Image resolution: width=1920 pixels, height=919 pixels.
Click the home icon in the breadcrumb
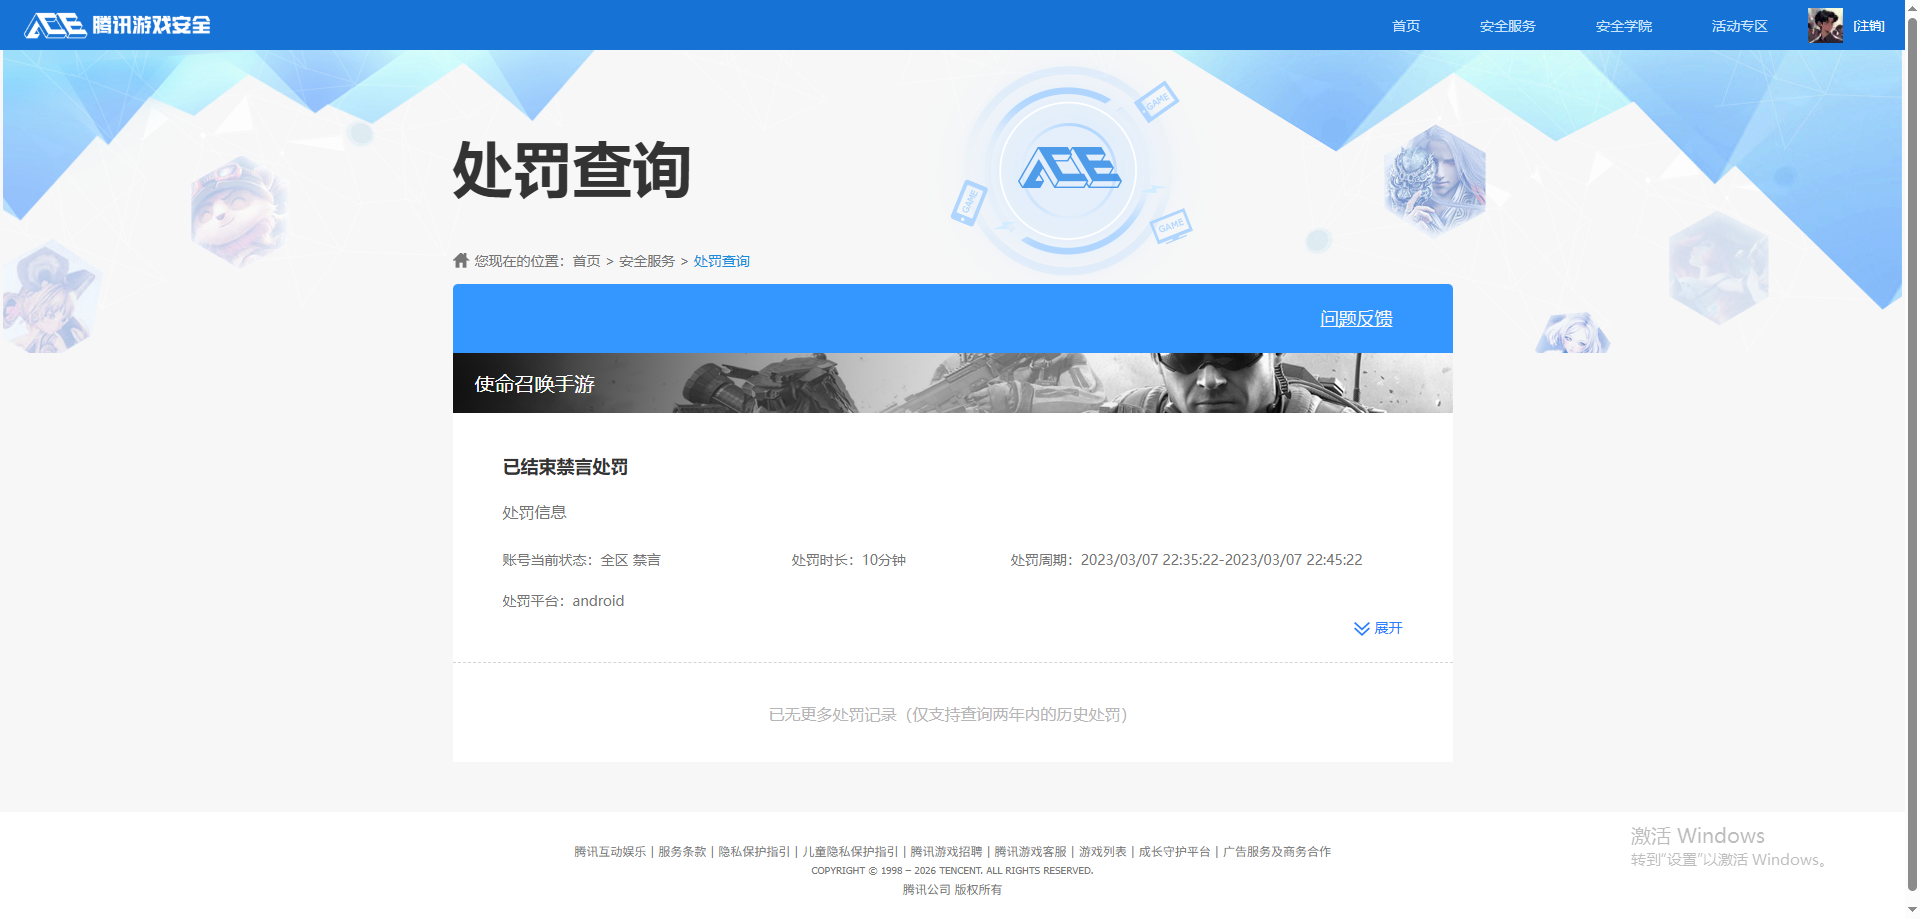click(460, 259)
